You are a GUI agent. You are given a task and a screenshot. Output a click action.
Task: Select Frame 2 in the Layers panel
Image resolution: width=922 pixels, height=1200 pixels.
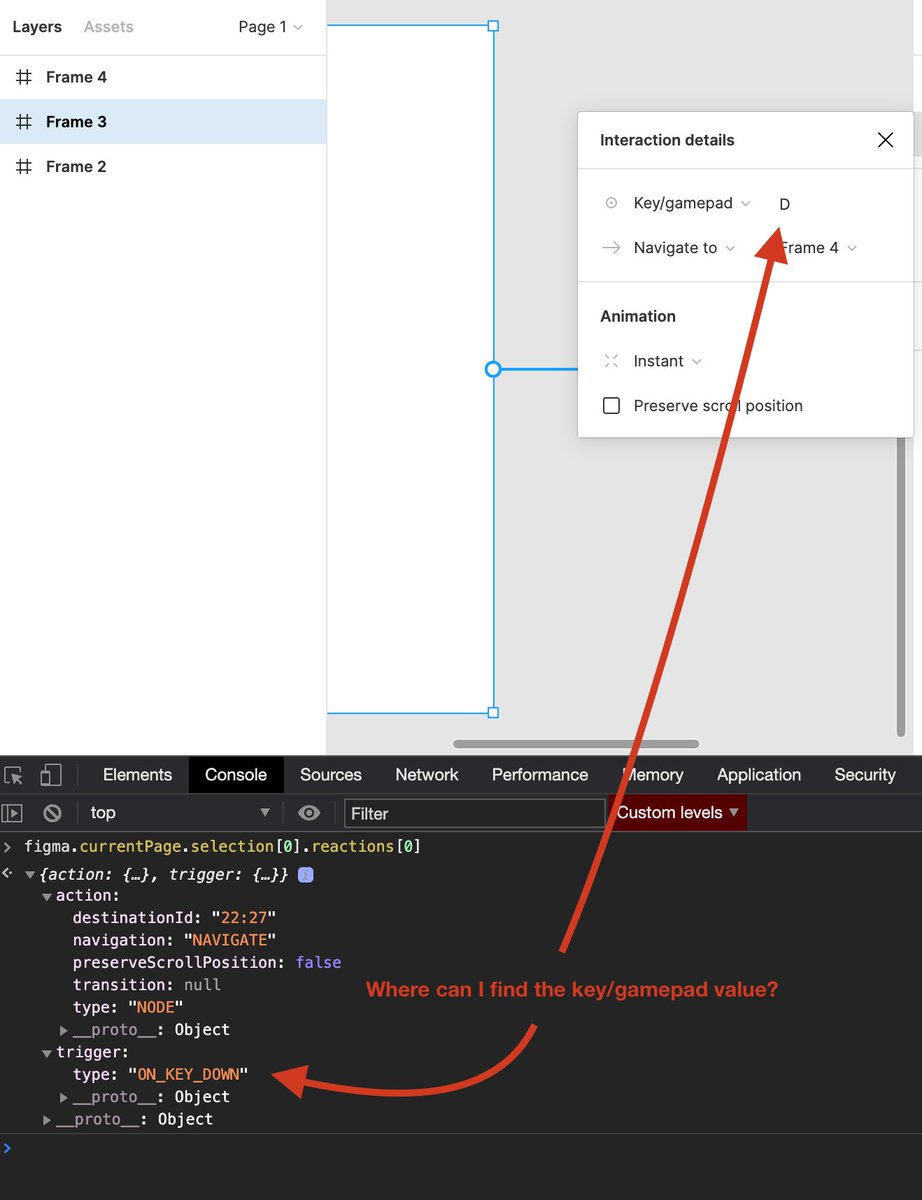click(75, 166)
